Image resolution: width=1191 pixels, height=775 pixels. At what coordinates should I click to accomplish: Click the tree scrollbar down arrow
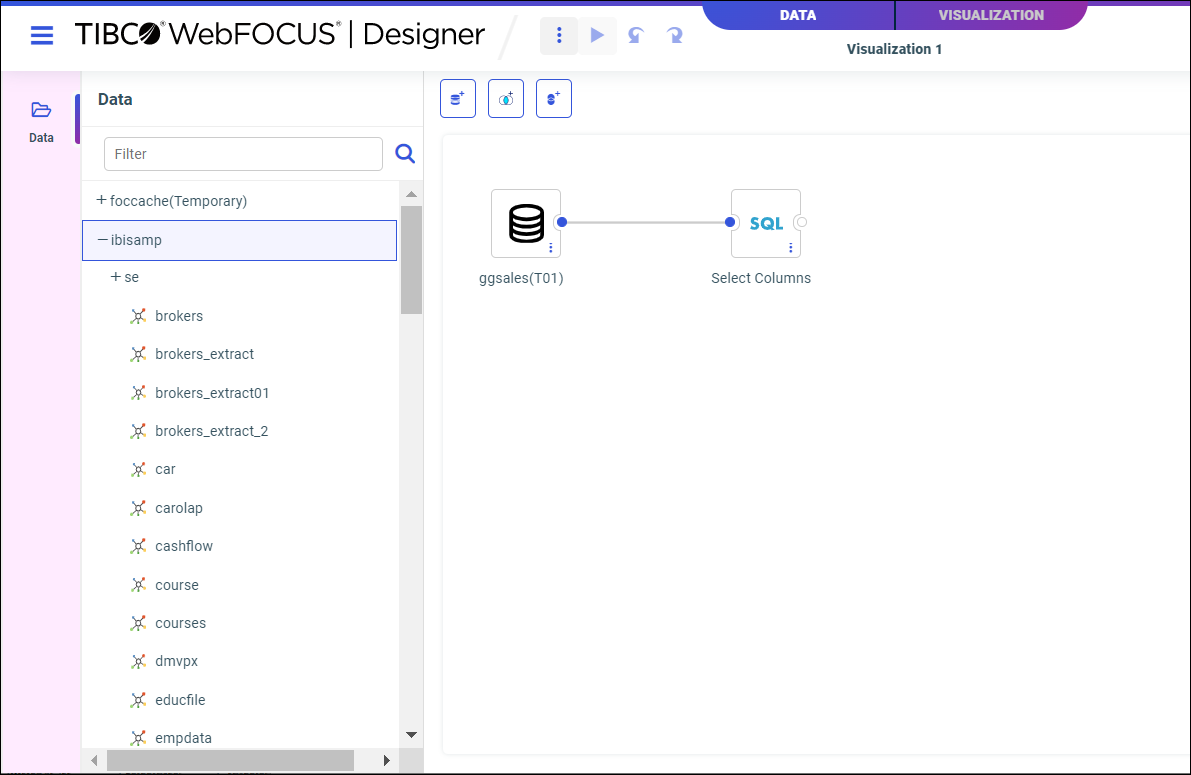(x=411, y=735)
